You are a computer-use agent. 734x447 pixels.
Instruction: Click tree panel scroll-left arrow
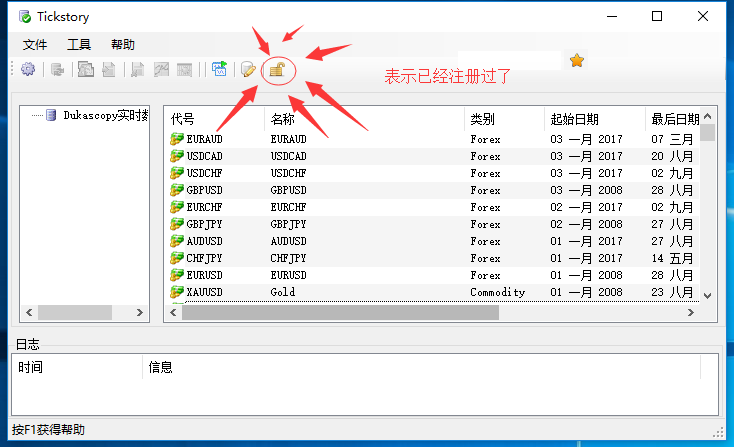[29, 312]
